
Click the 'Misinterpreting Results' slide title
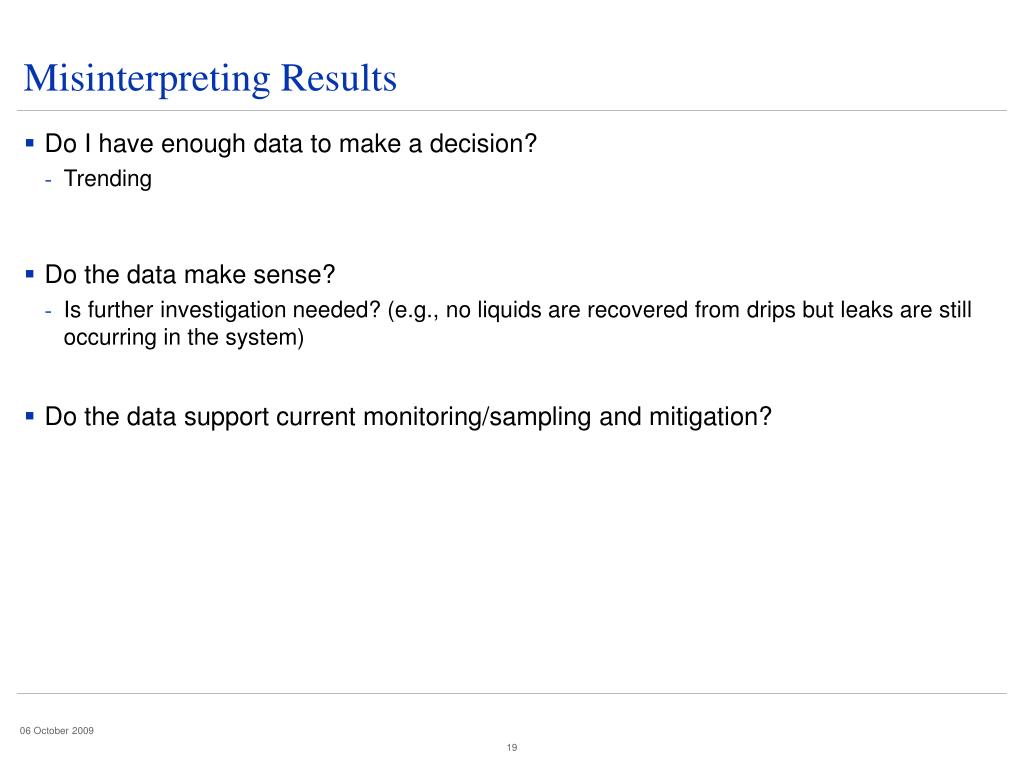click(x=210, y=79)
